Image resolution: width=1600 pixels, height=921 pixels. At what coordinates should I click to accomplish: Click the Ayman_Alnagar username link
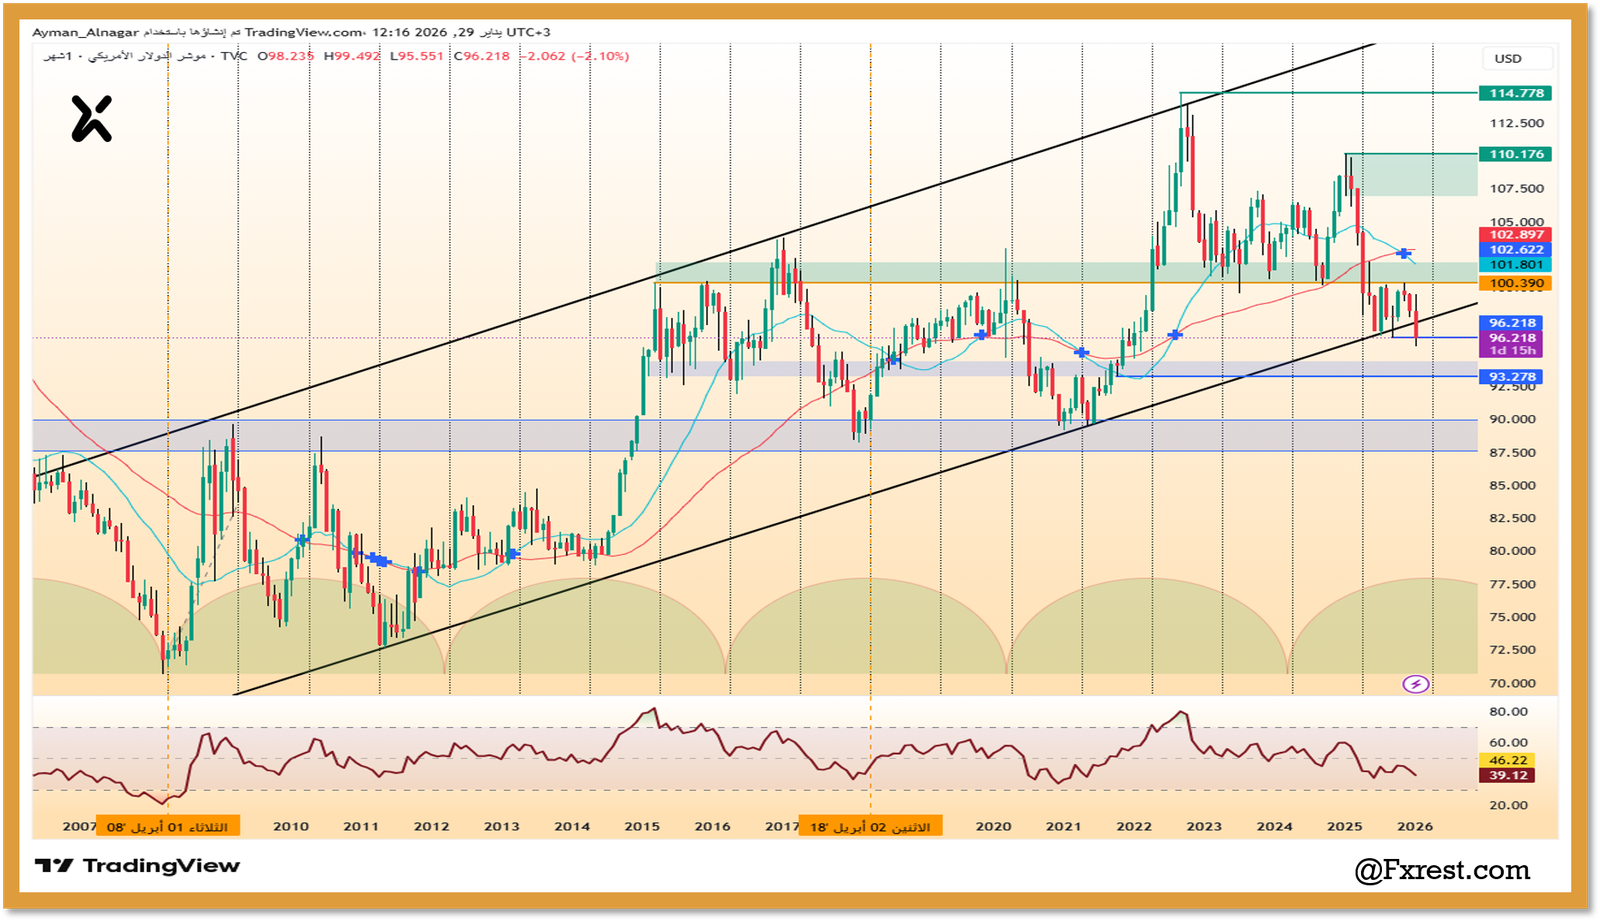(x=84, y=31)
